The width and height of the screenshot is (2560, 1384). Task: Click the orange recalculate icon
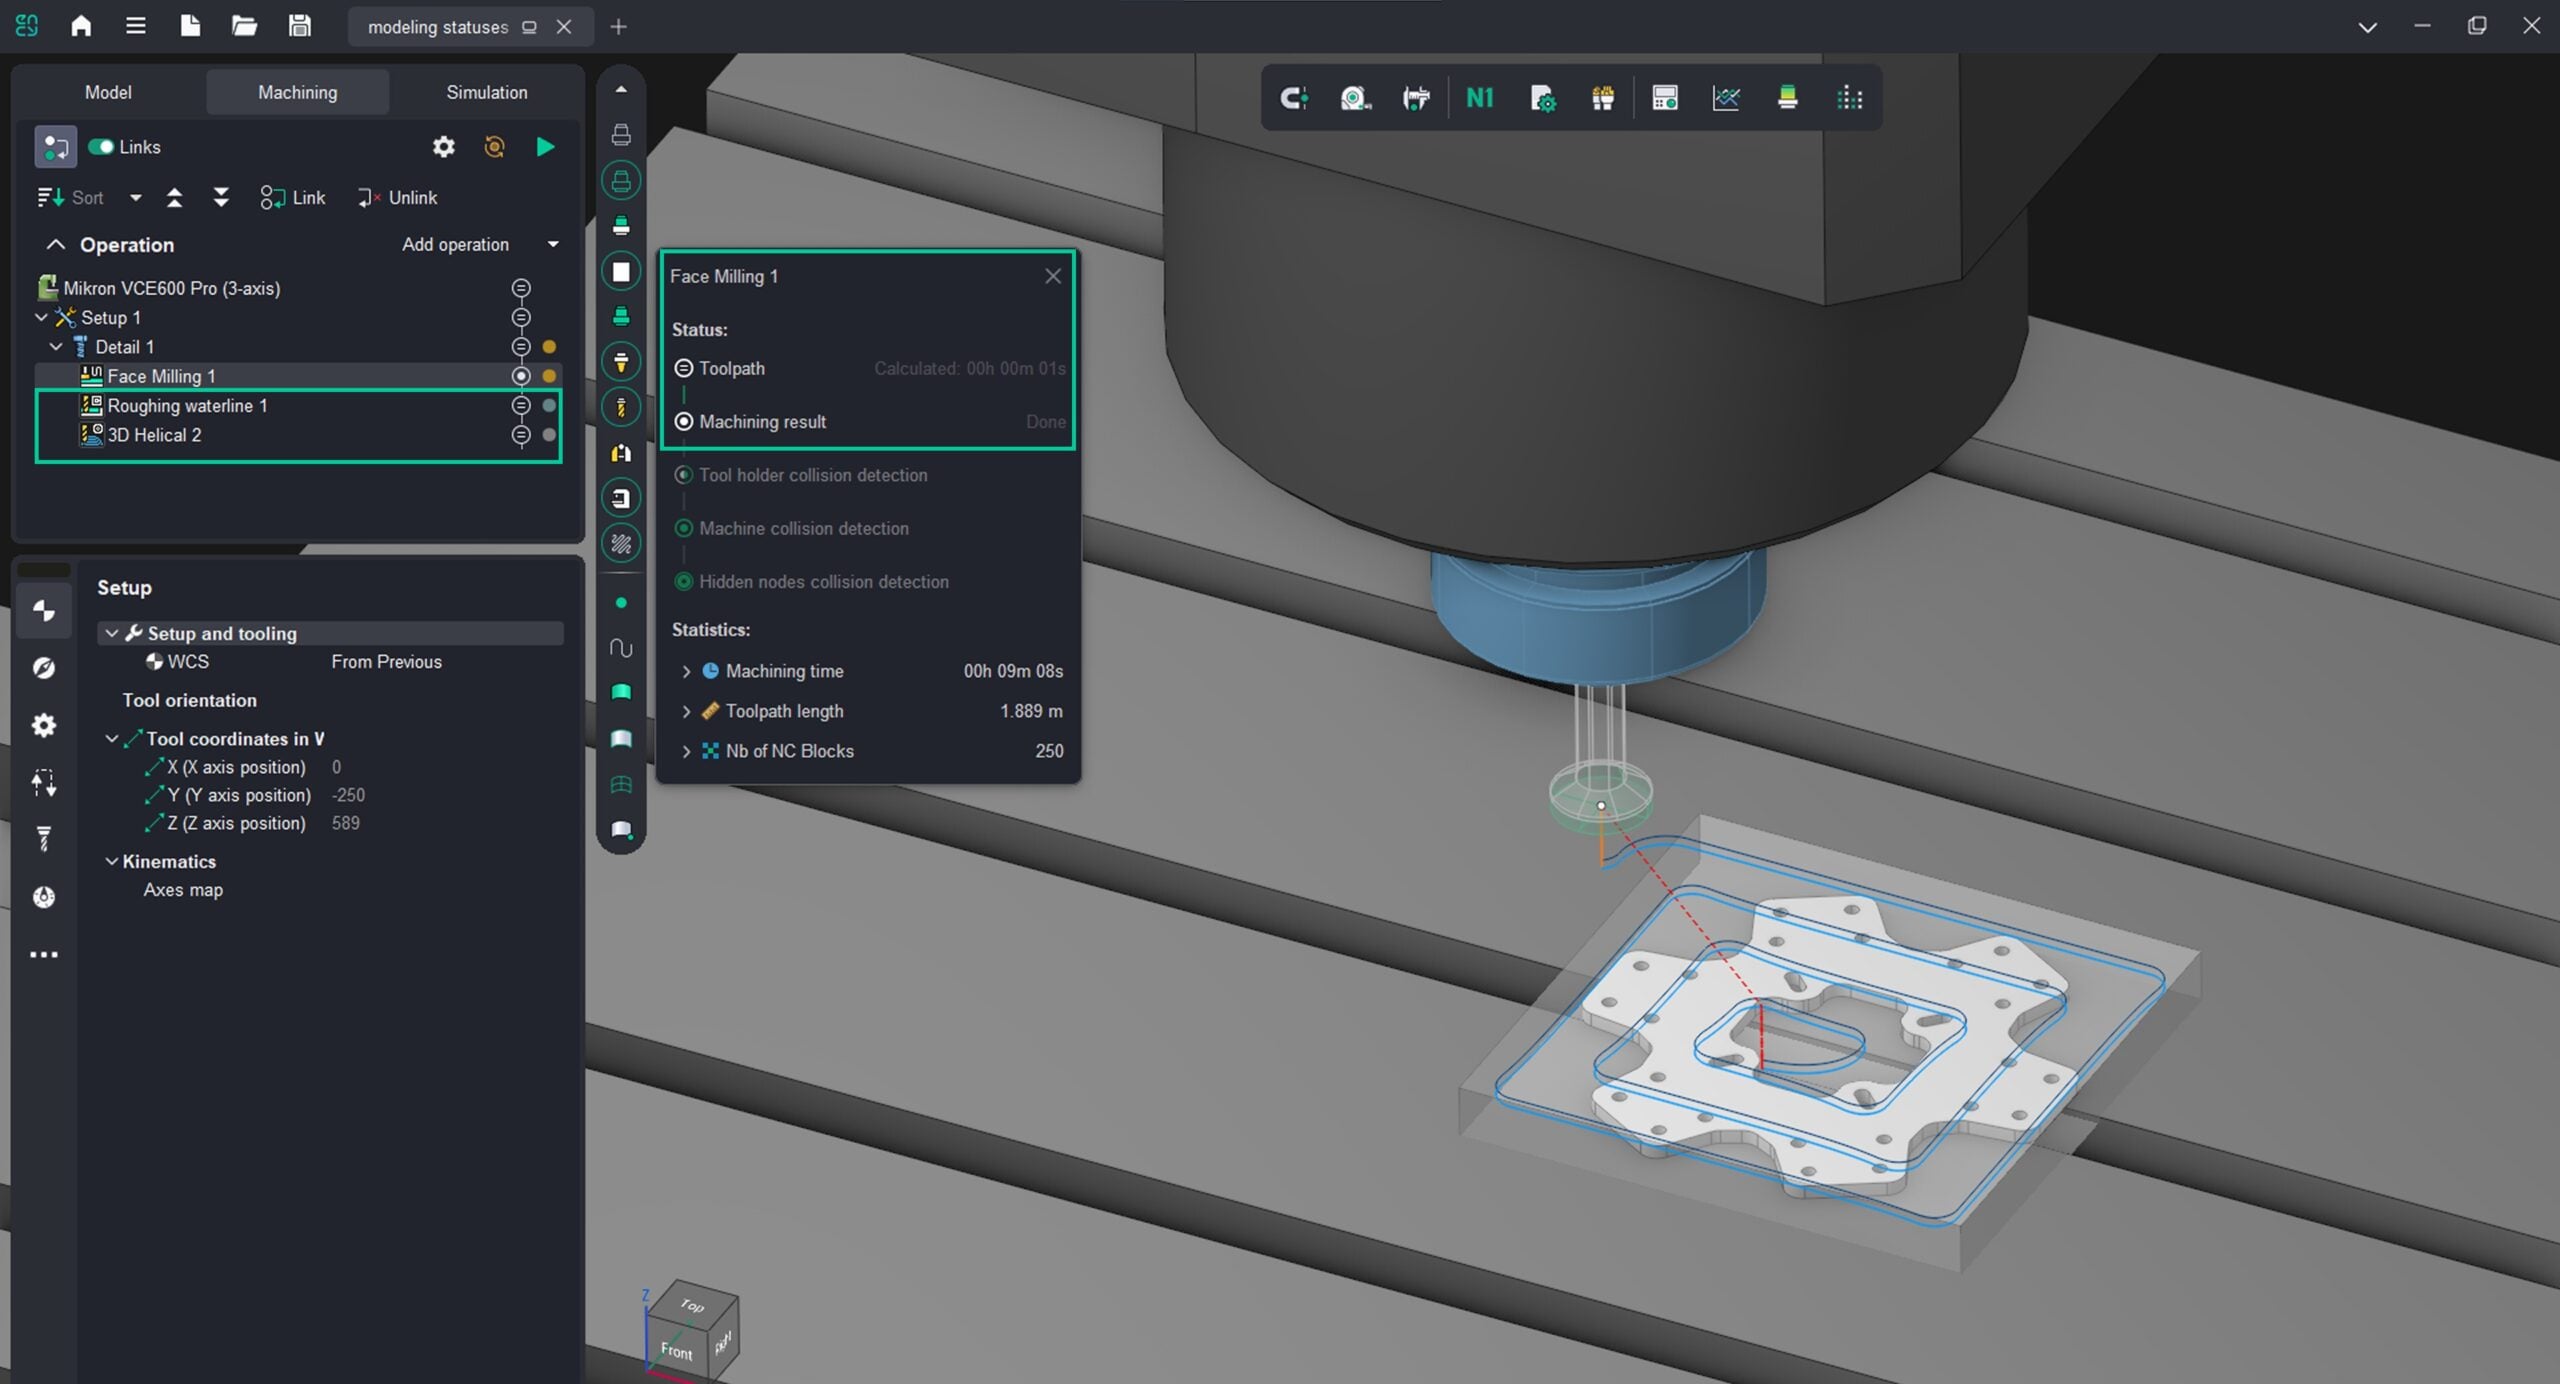point(494,147)
